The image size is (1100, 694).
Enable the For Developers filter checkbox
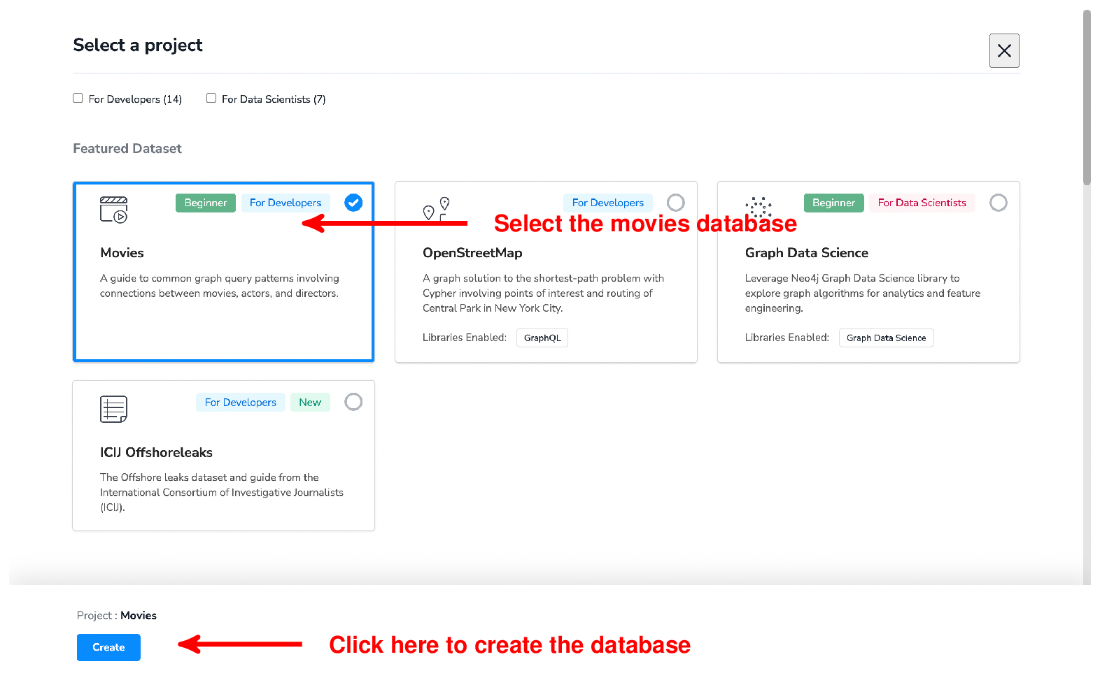point(78,98)
